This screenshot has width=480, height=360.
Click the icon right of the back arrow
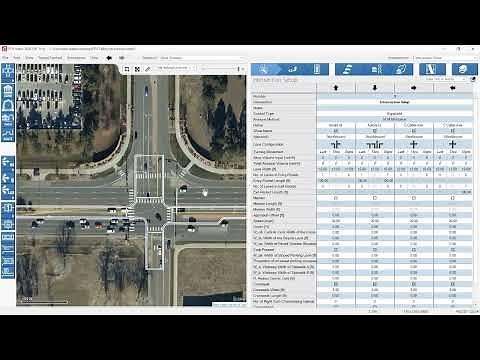coord(122,58)
